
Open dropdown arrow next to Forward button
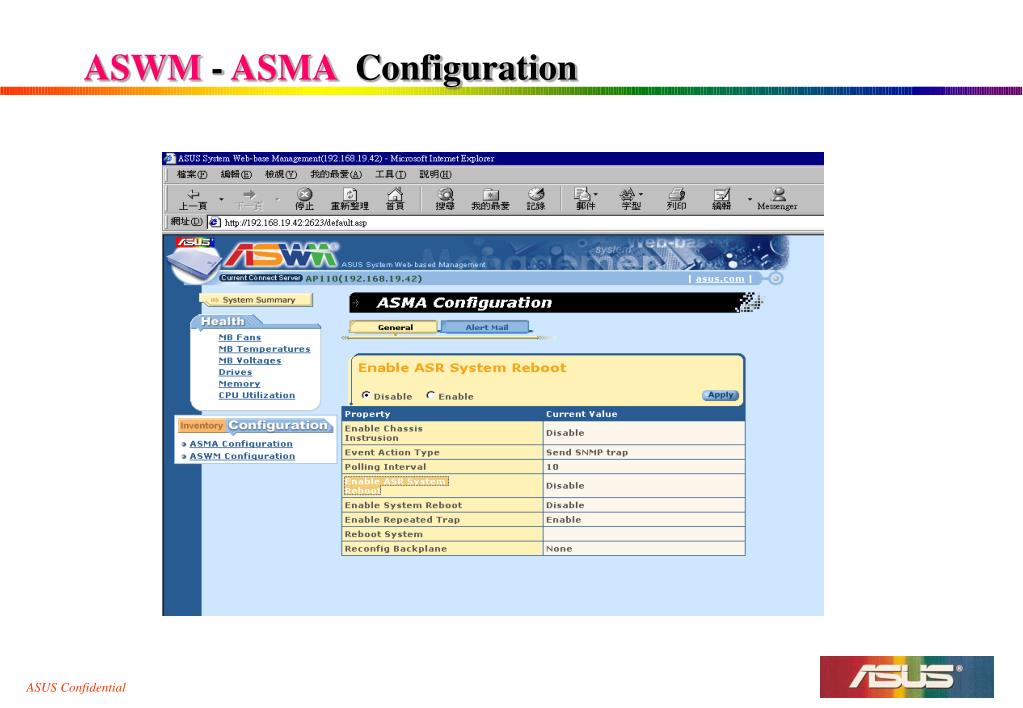[277, 199]
